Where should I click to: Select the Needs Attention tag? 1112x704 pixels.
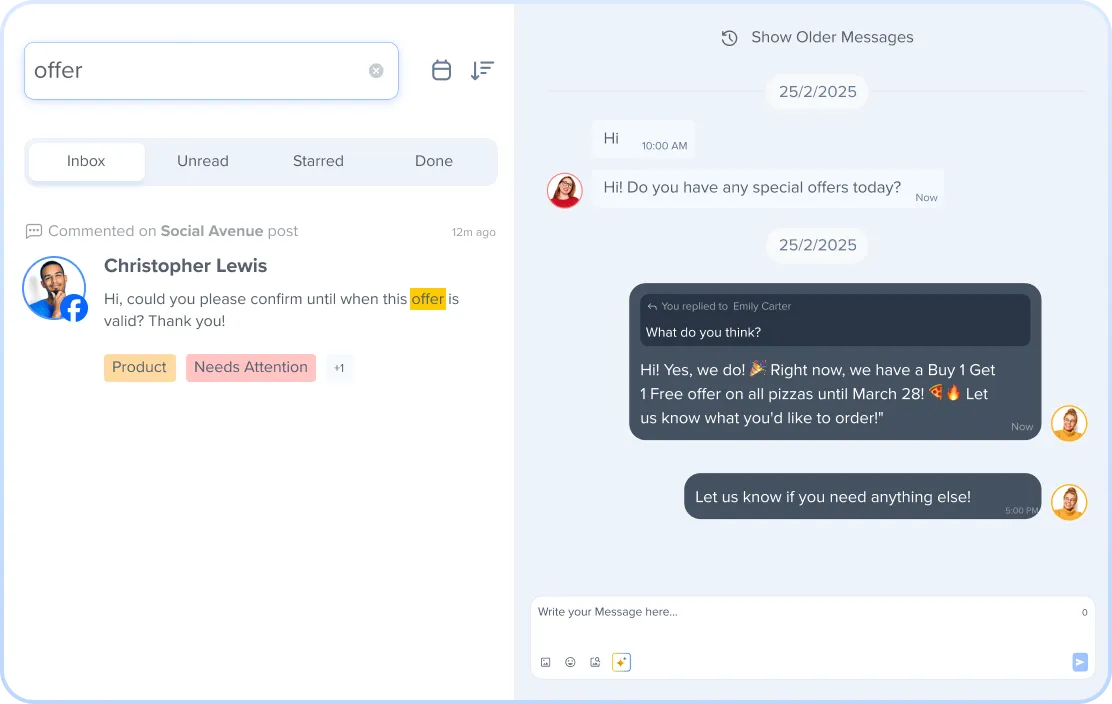coord(251,368)
